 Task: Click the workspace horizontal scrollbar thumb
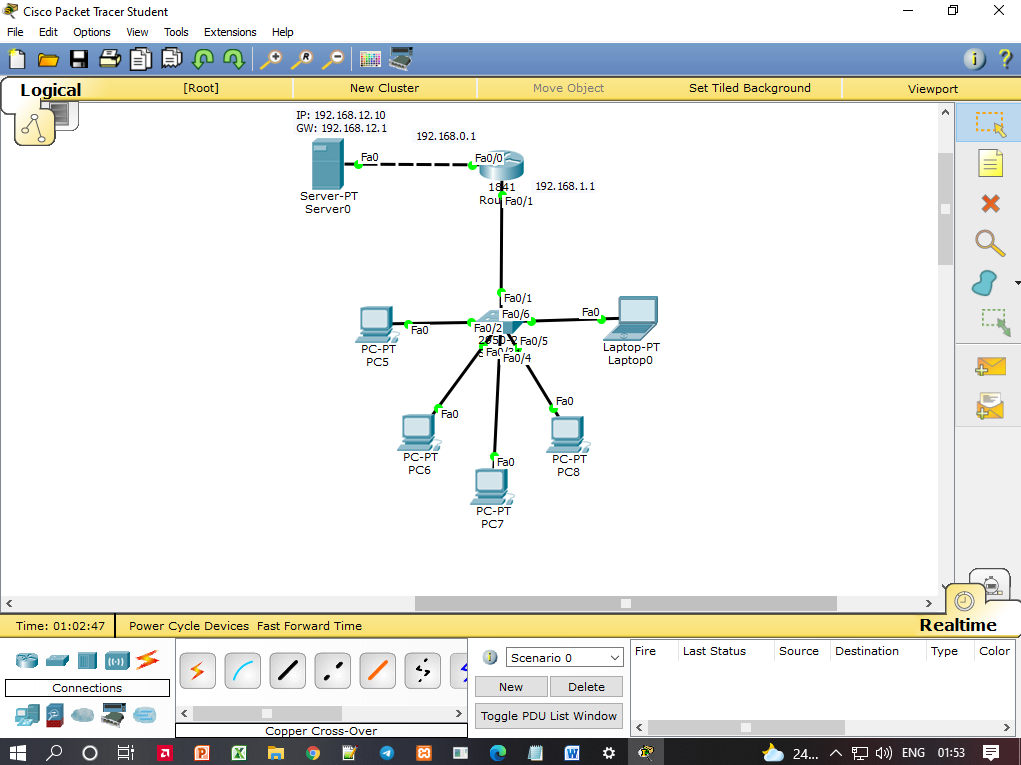(626, 604)
